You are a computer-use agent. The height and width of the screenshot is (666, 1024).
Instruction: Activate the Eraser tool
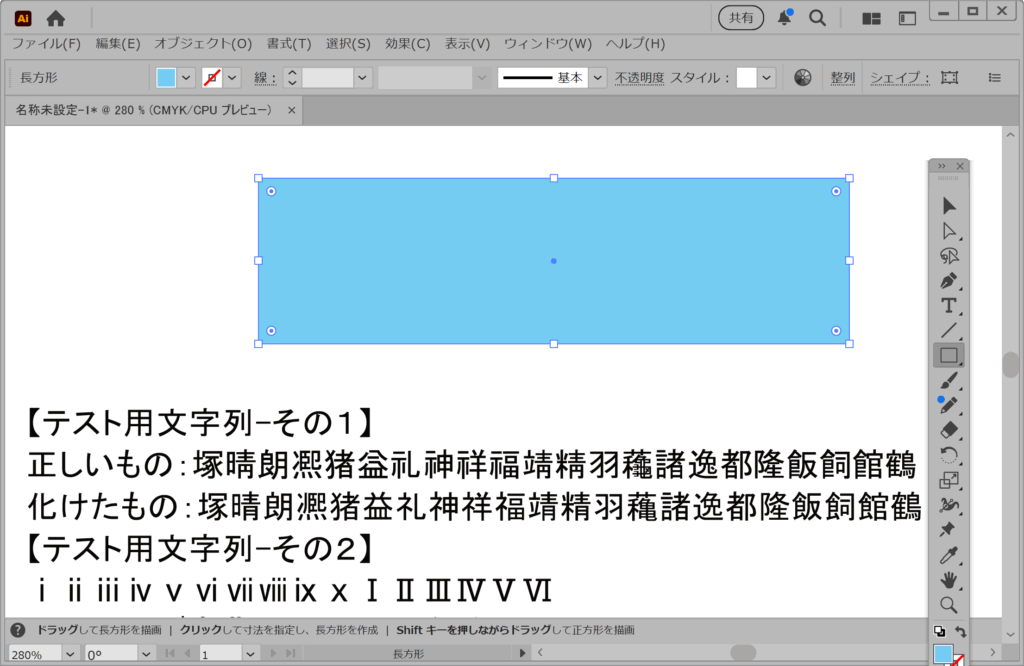click(948, 430)
